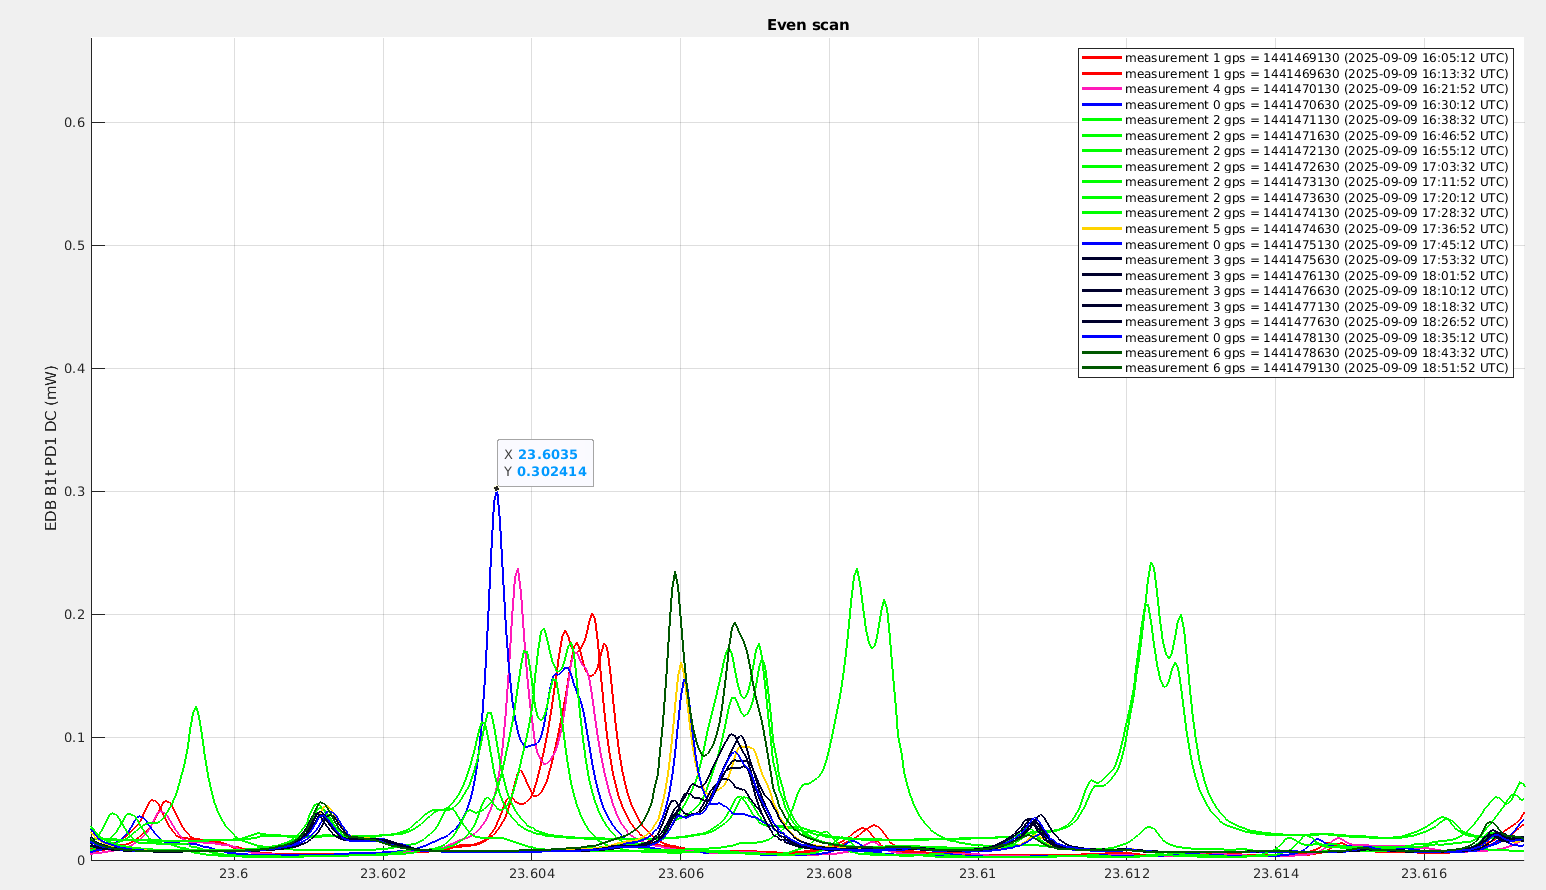Click legend entry gps = 1441469630 (16:13:32 UTC)
Screen dimensions: 1546x890
point(1295,74)
